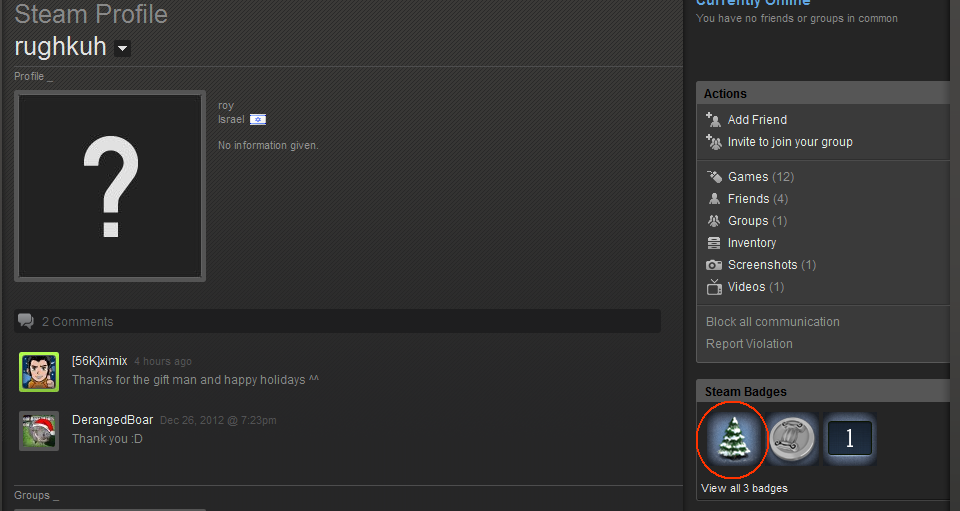The width and height of the screenshot is (960, 511).
Task: View the Friends (4) list
Action: point(757,199)
